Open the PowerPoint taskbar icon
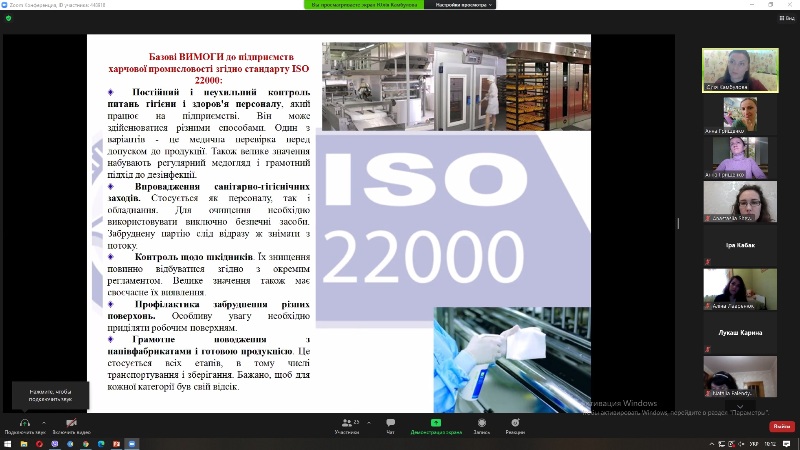800x450 pixels. (116, 444)
